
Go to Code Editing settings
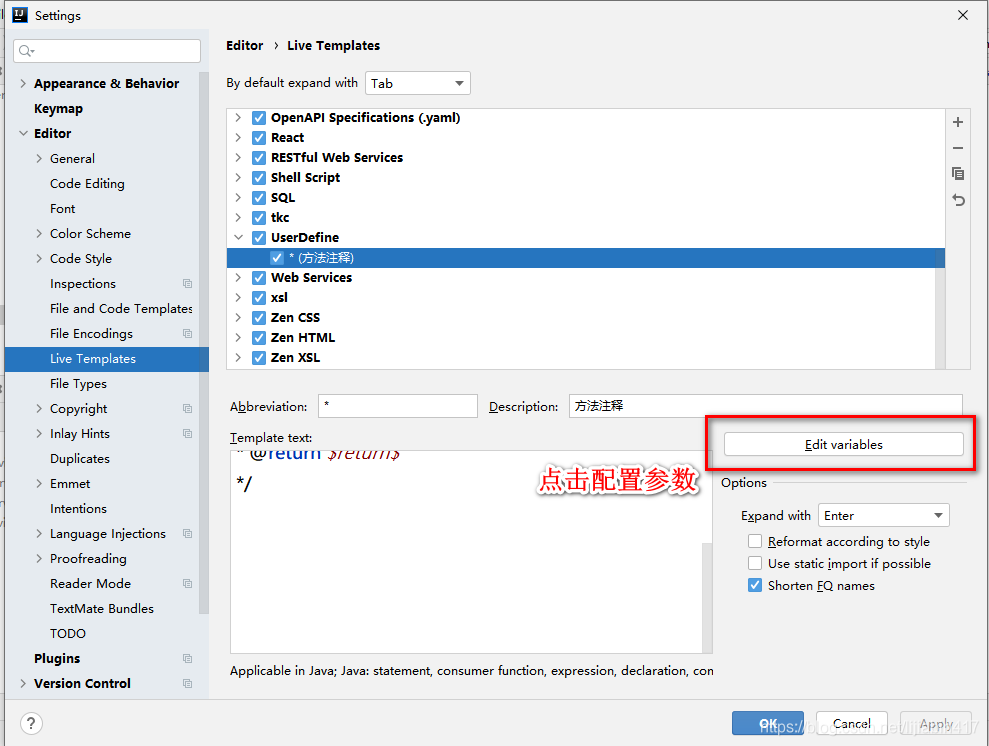(x=87, y=184)
